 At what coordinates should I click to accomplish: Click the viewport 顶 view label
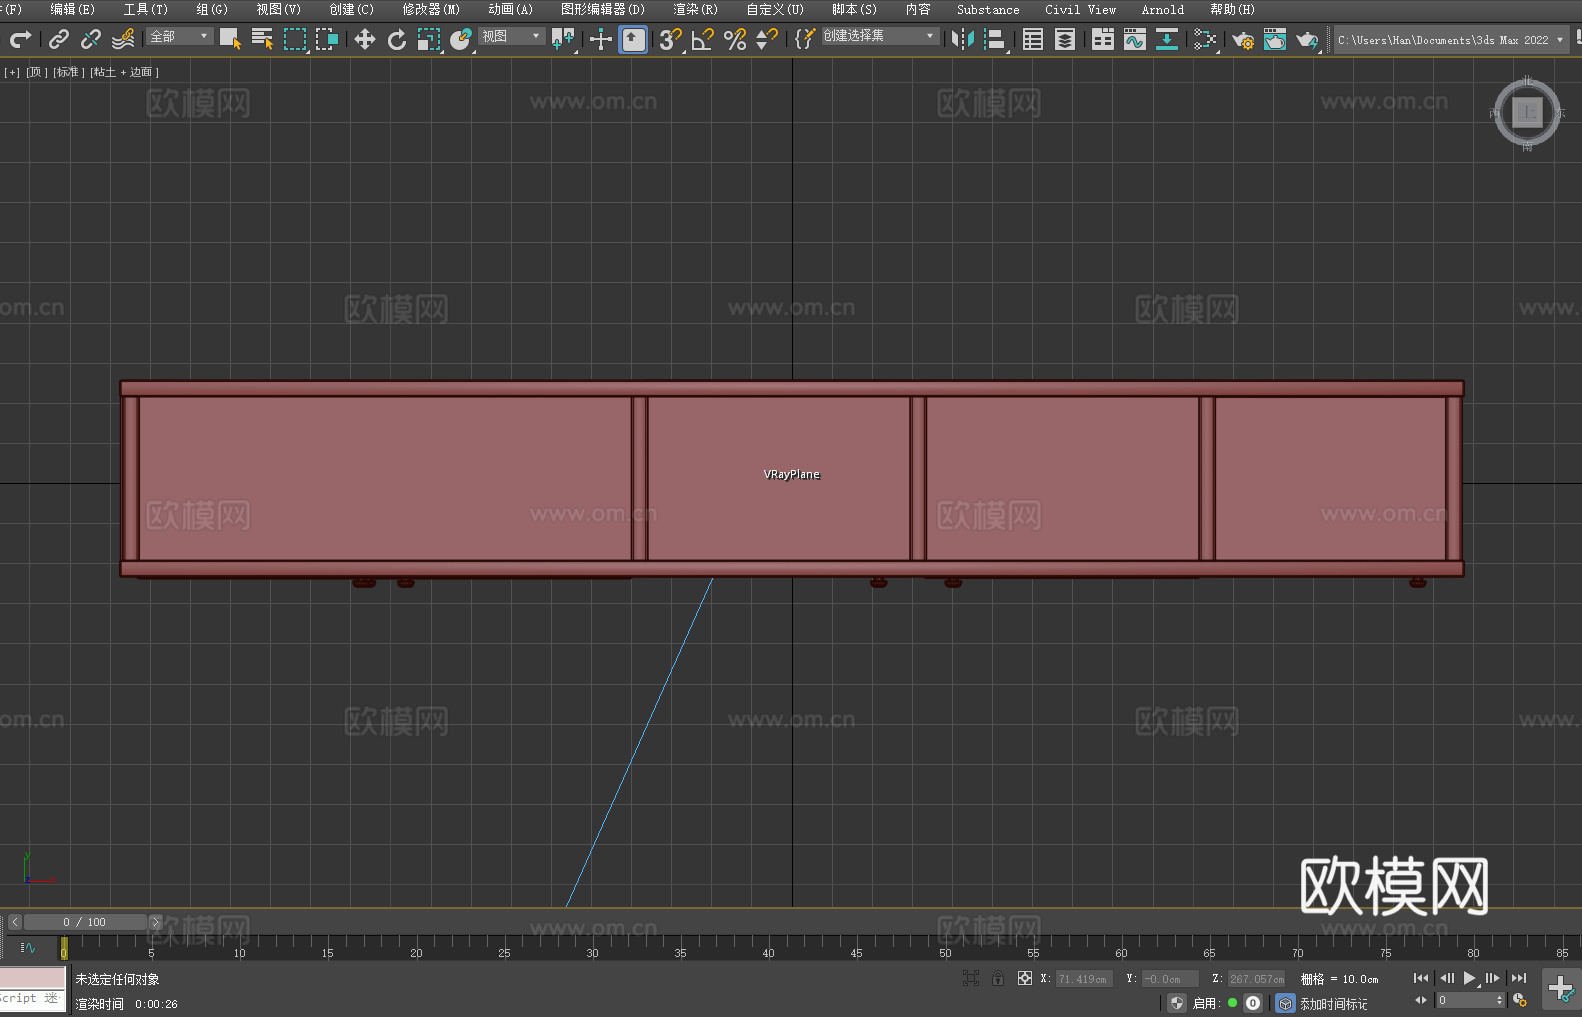(36, 72)
